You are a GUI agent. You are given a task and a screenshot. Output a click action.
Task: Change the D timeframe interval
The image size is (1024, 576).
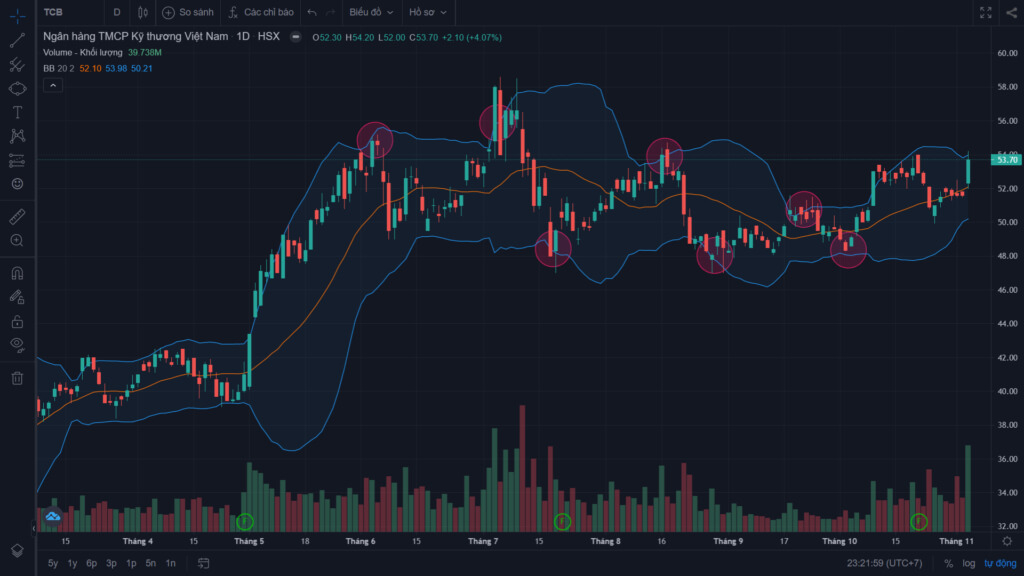coord(117,12)
